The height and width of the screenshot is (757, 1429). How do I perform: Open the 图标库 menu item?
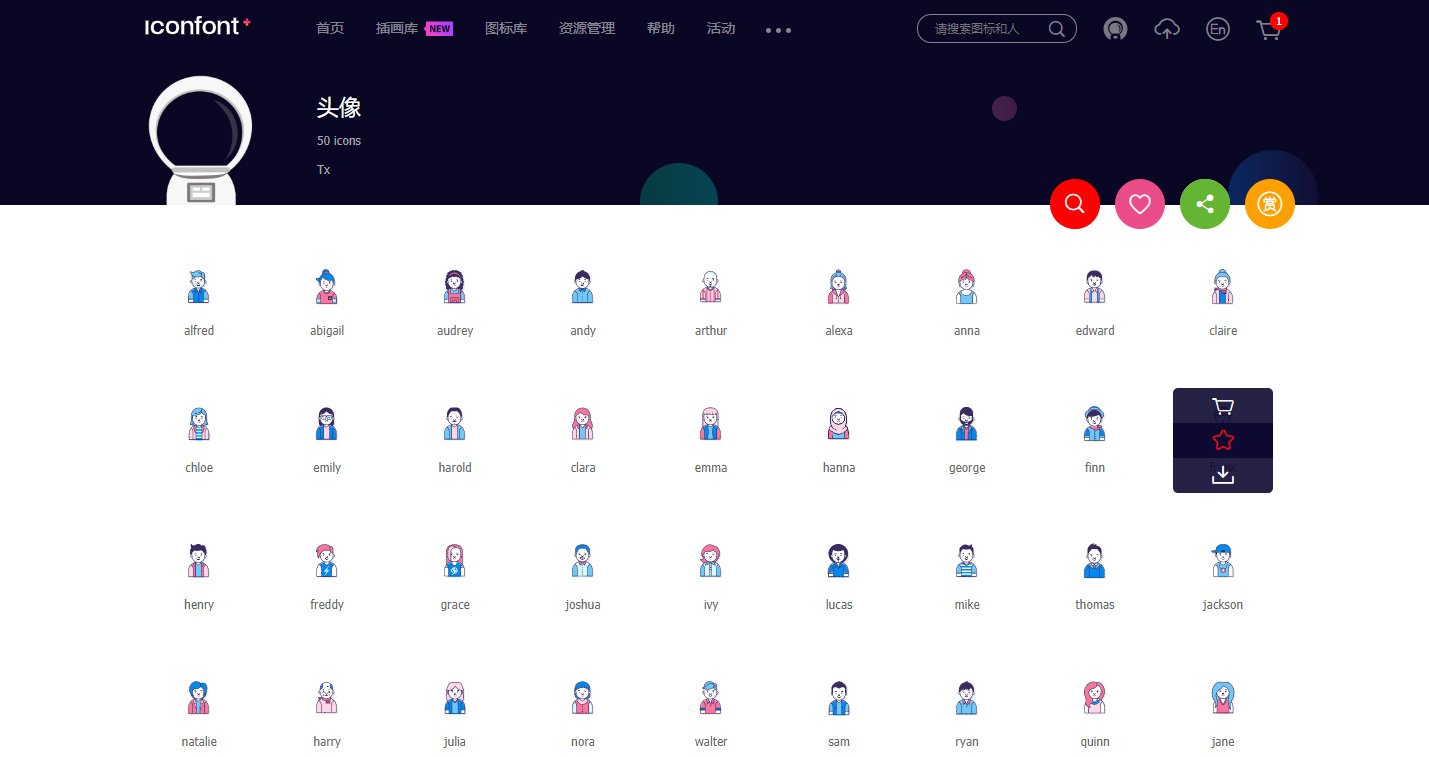[x=506, y=28]
